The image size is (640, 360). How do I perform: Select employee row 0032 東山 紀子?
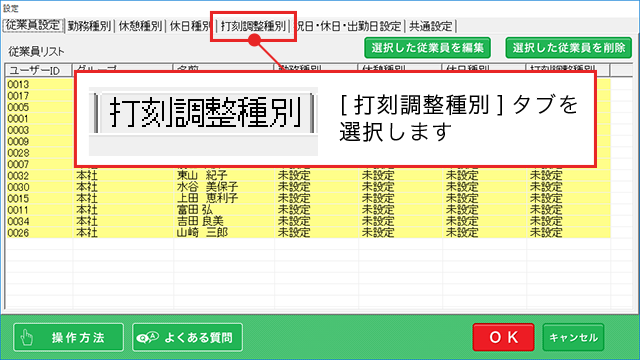tap(308, 176)
